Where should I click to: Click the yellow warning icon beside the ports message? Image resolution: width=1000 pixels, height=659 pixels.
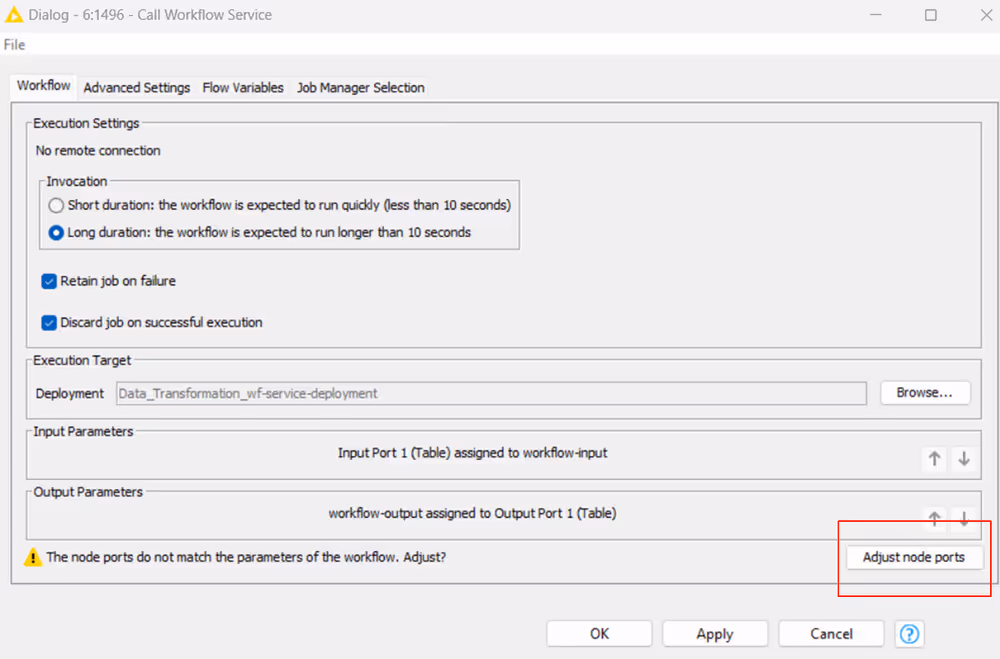pos(33,557)
